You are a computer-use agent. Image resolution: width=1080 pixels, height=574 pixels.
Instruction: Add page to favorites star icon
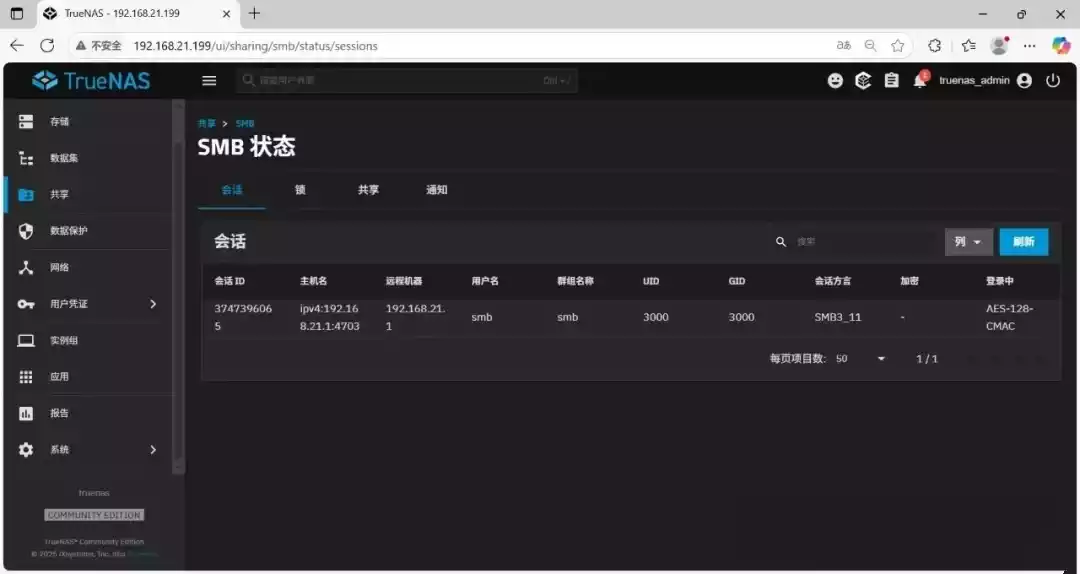click(897, 45)
